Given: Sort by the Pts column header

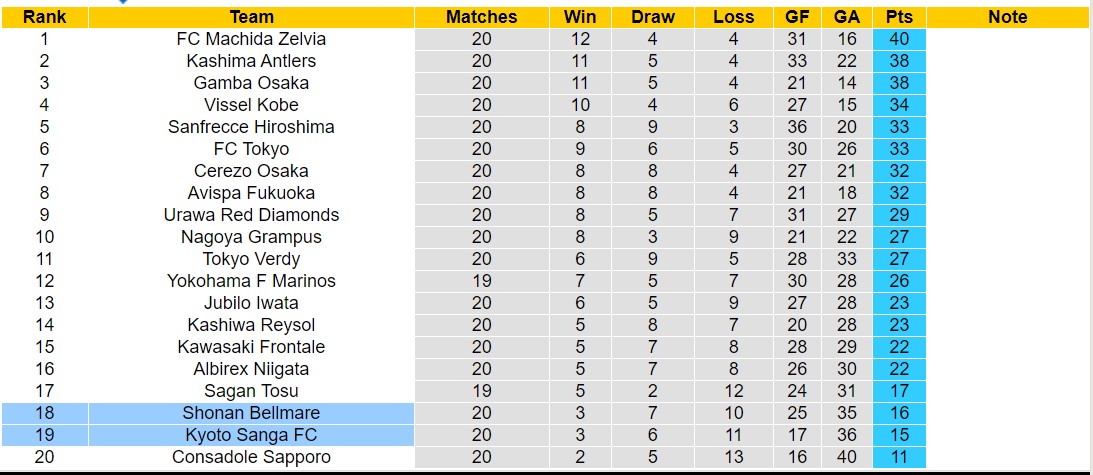Looking at the screenshot, I should point(899,17).
